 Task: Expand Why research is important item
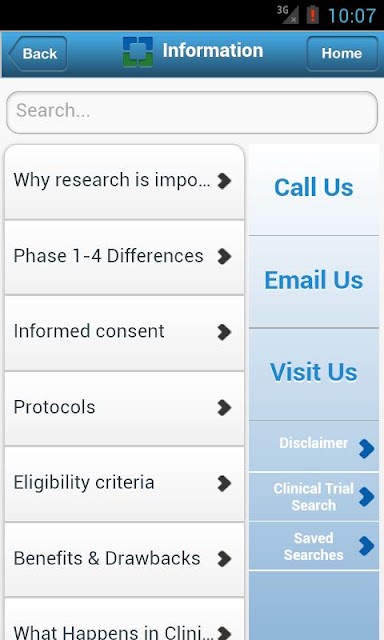click(x=124, y=182)
